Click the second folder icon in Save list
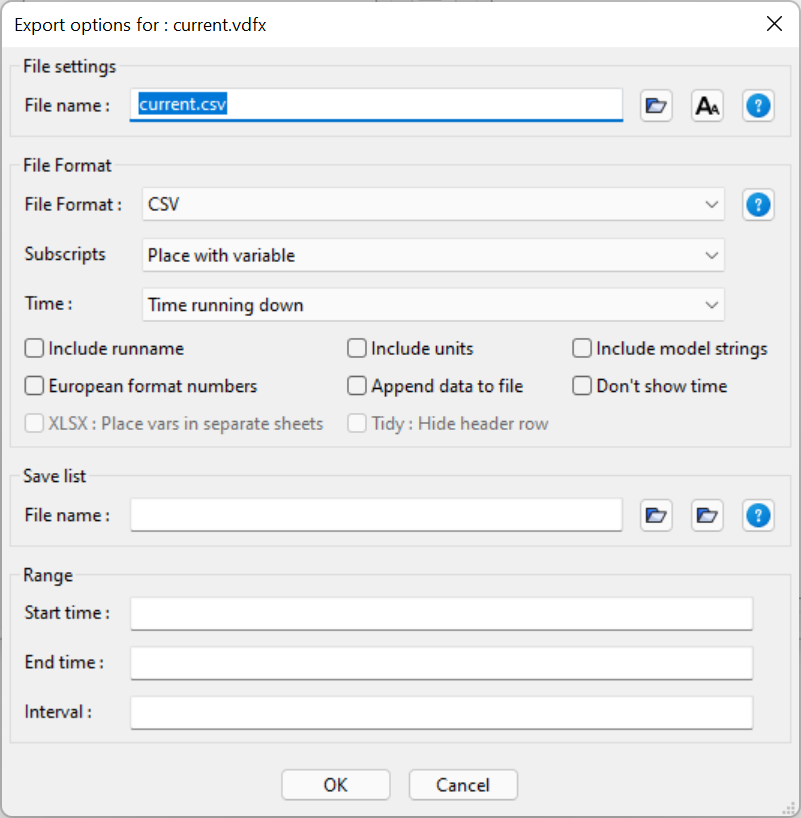 pos(707,515)
